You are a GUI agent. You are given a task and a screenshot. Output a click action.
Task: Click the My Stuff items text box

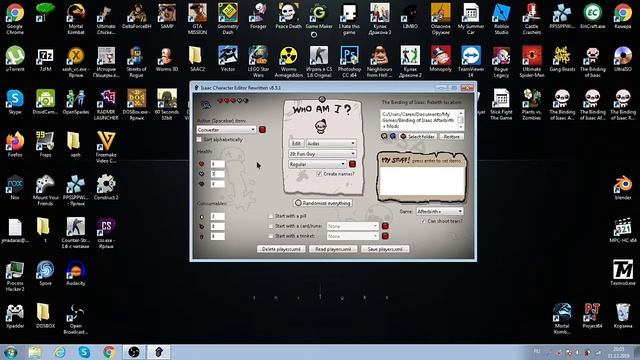[x=422, y=182]
